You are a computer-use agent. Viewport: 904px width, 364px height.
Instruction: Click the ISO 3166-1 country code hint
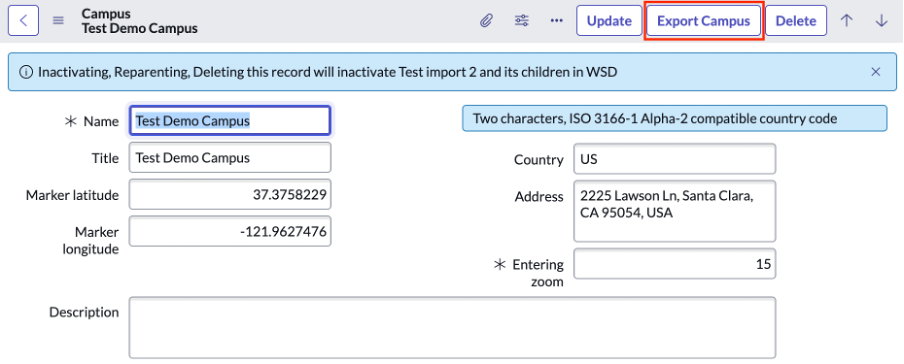tap(675, 119)
